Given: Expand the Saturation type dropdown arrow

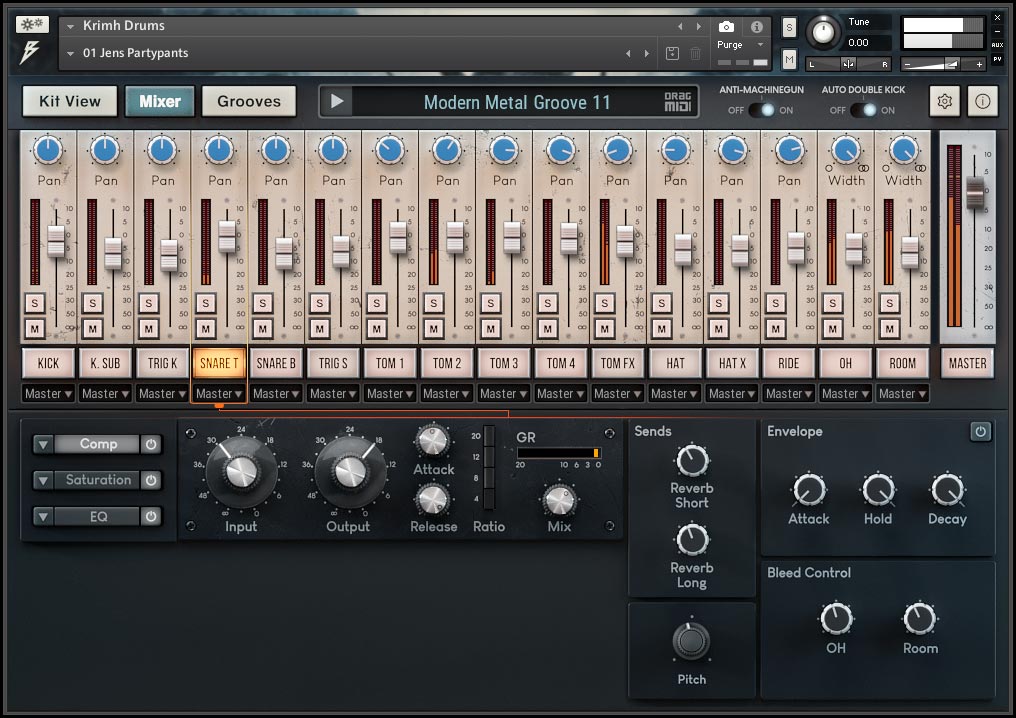Looking at the screenshot, I should tap(43, 480).
